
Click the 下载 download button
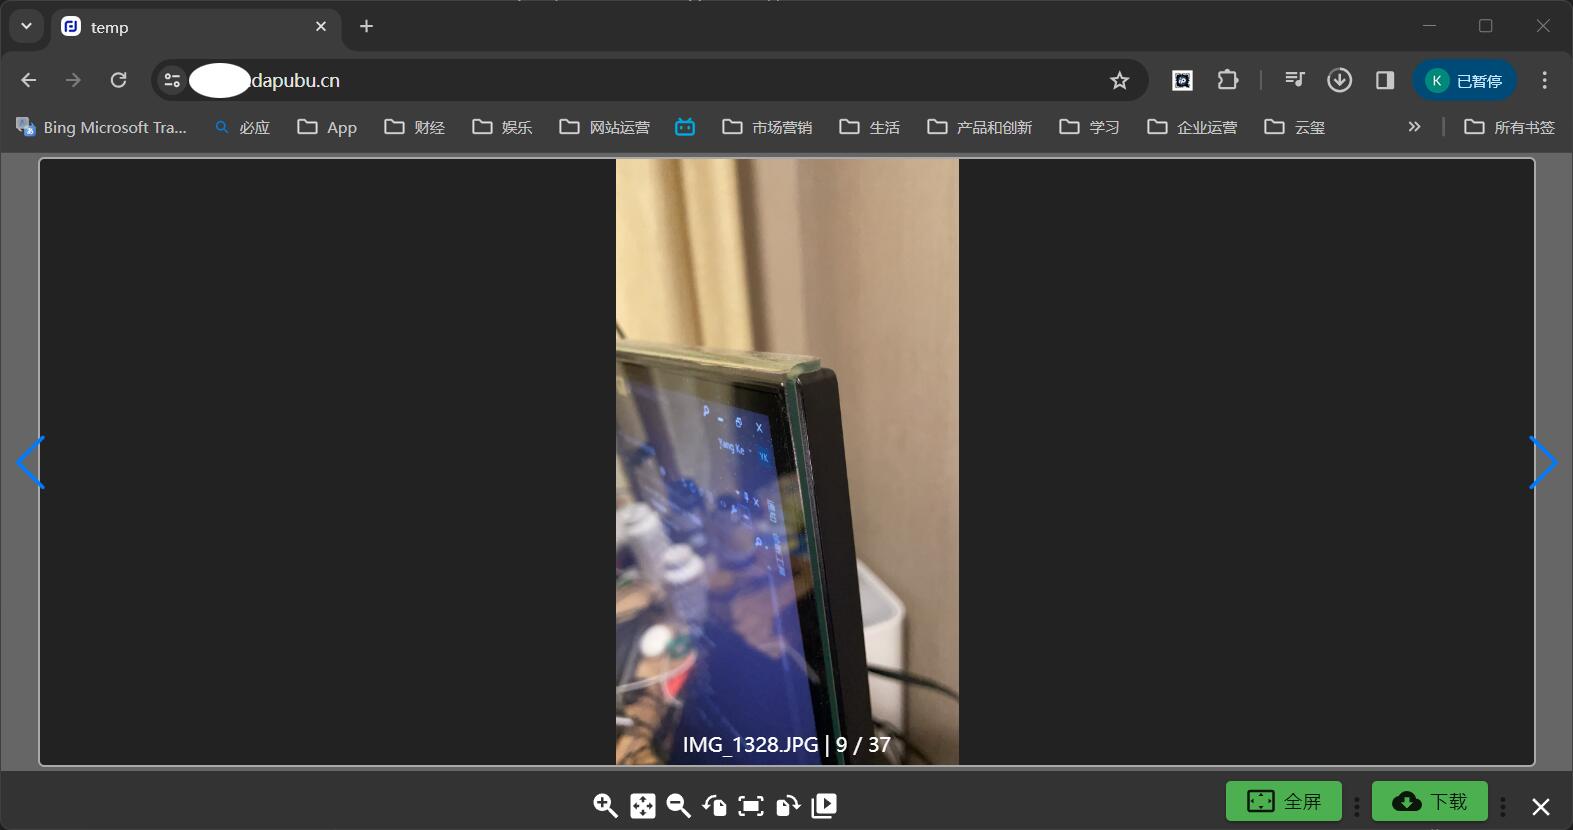click(x=1430, y=801)
